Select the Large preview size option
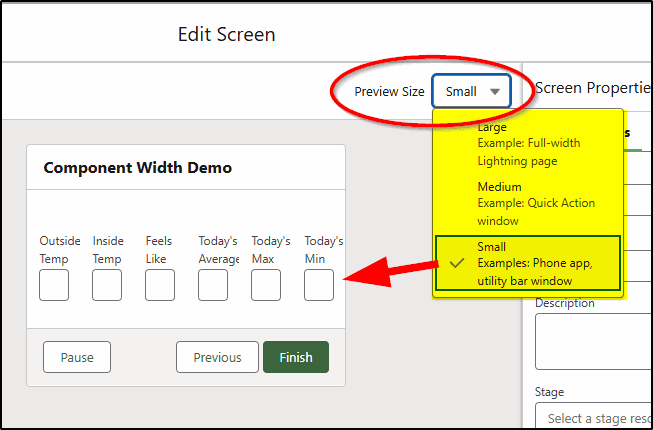The height and width of the screenshot is (430, 653). click(528, 143)
